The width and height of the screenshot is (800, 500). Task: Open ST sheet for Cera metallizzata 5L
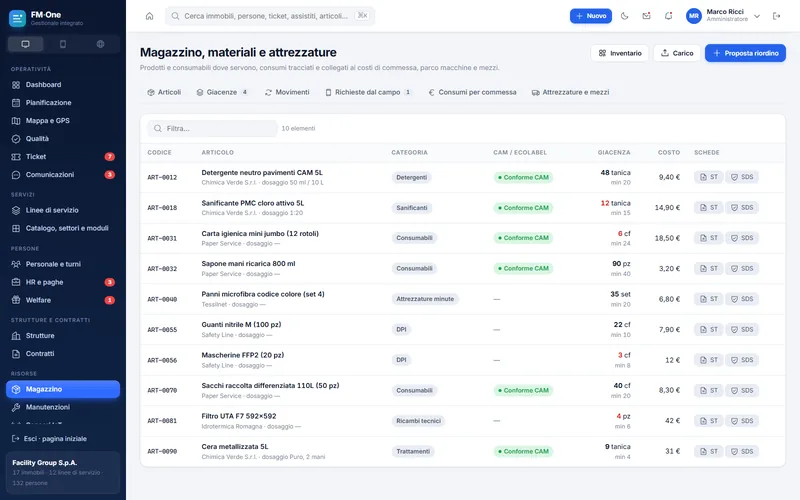709,452
